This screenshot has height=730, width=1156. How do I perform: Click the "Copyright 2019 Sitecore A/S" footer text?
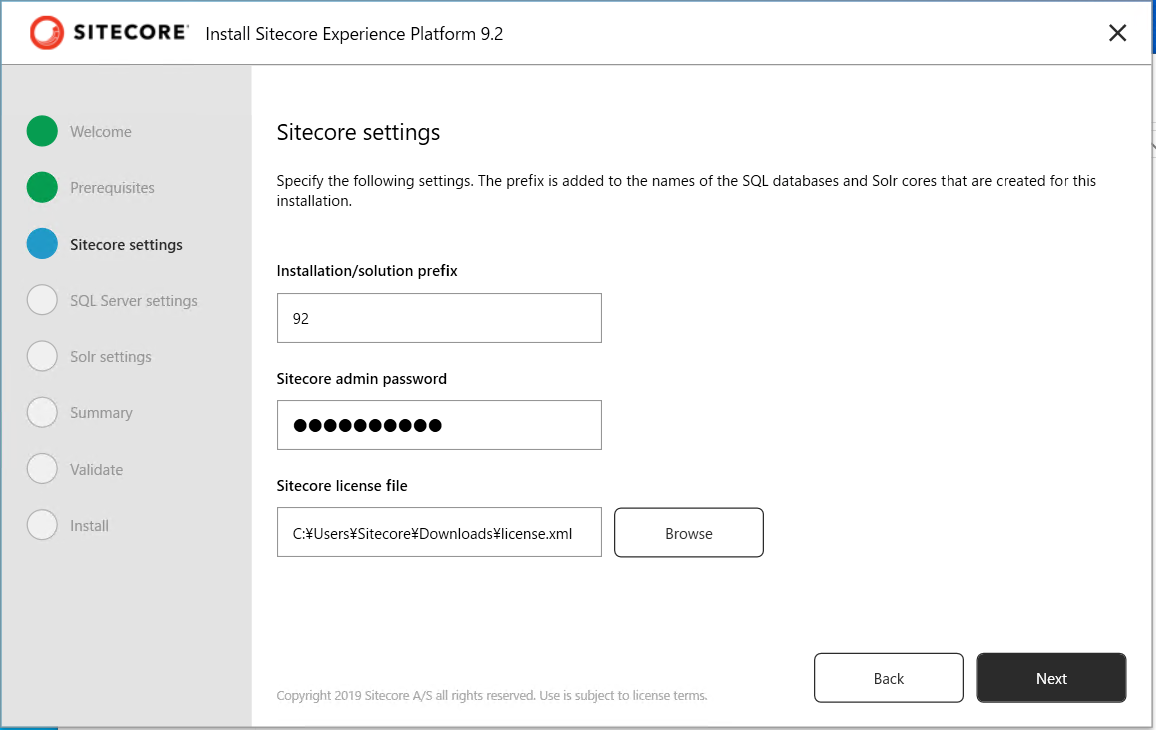point(492,695)
